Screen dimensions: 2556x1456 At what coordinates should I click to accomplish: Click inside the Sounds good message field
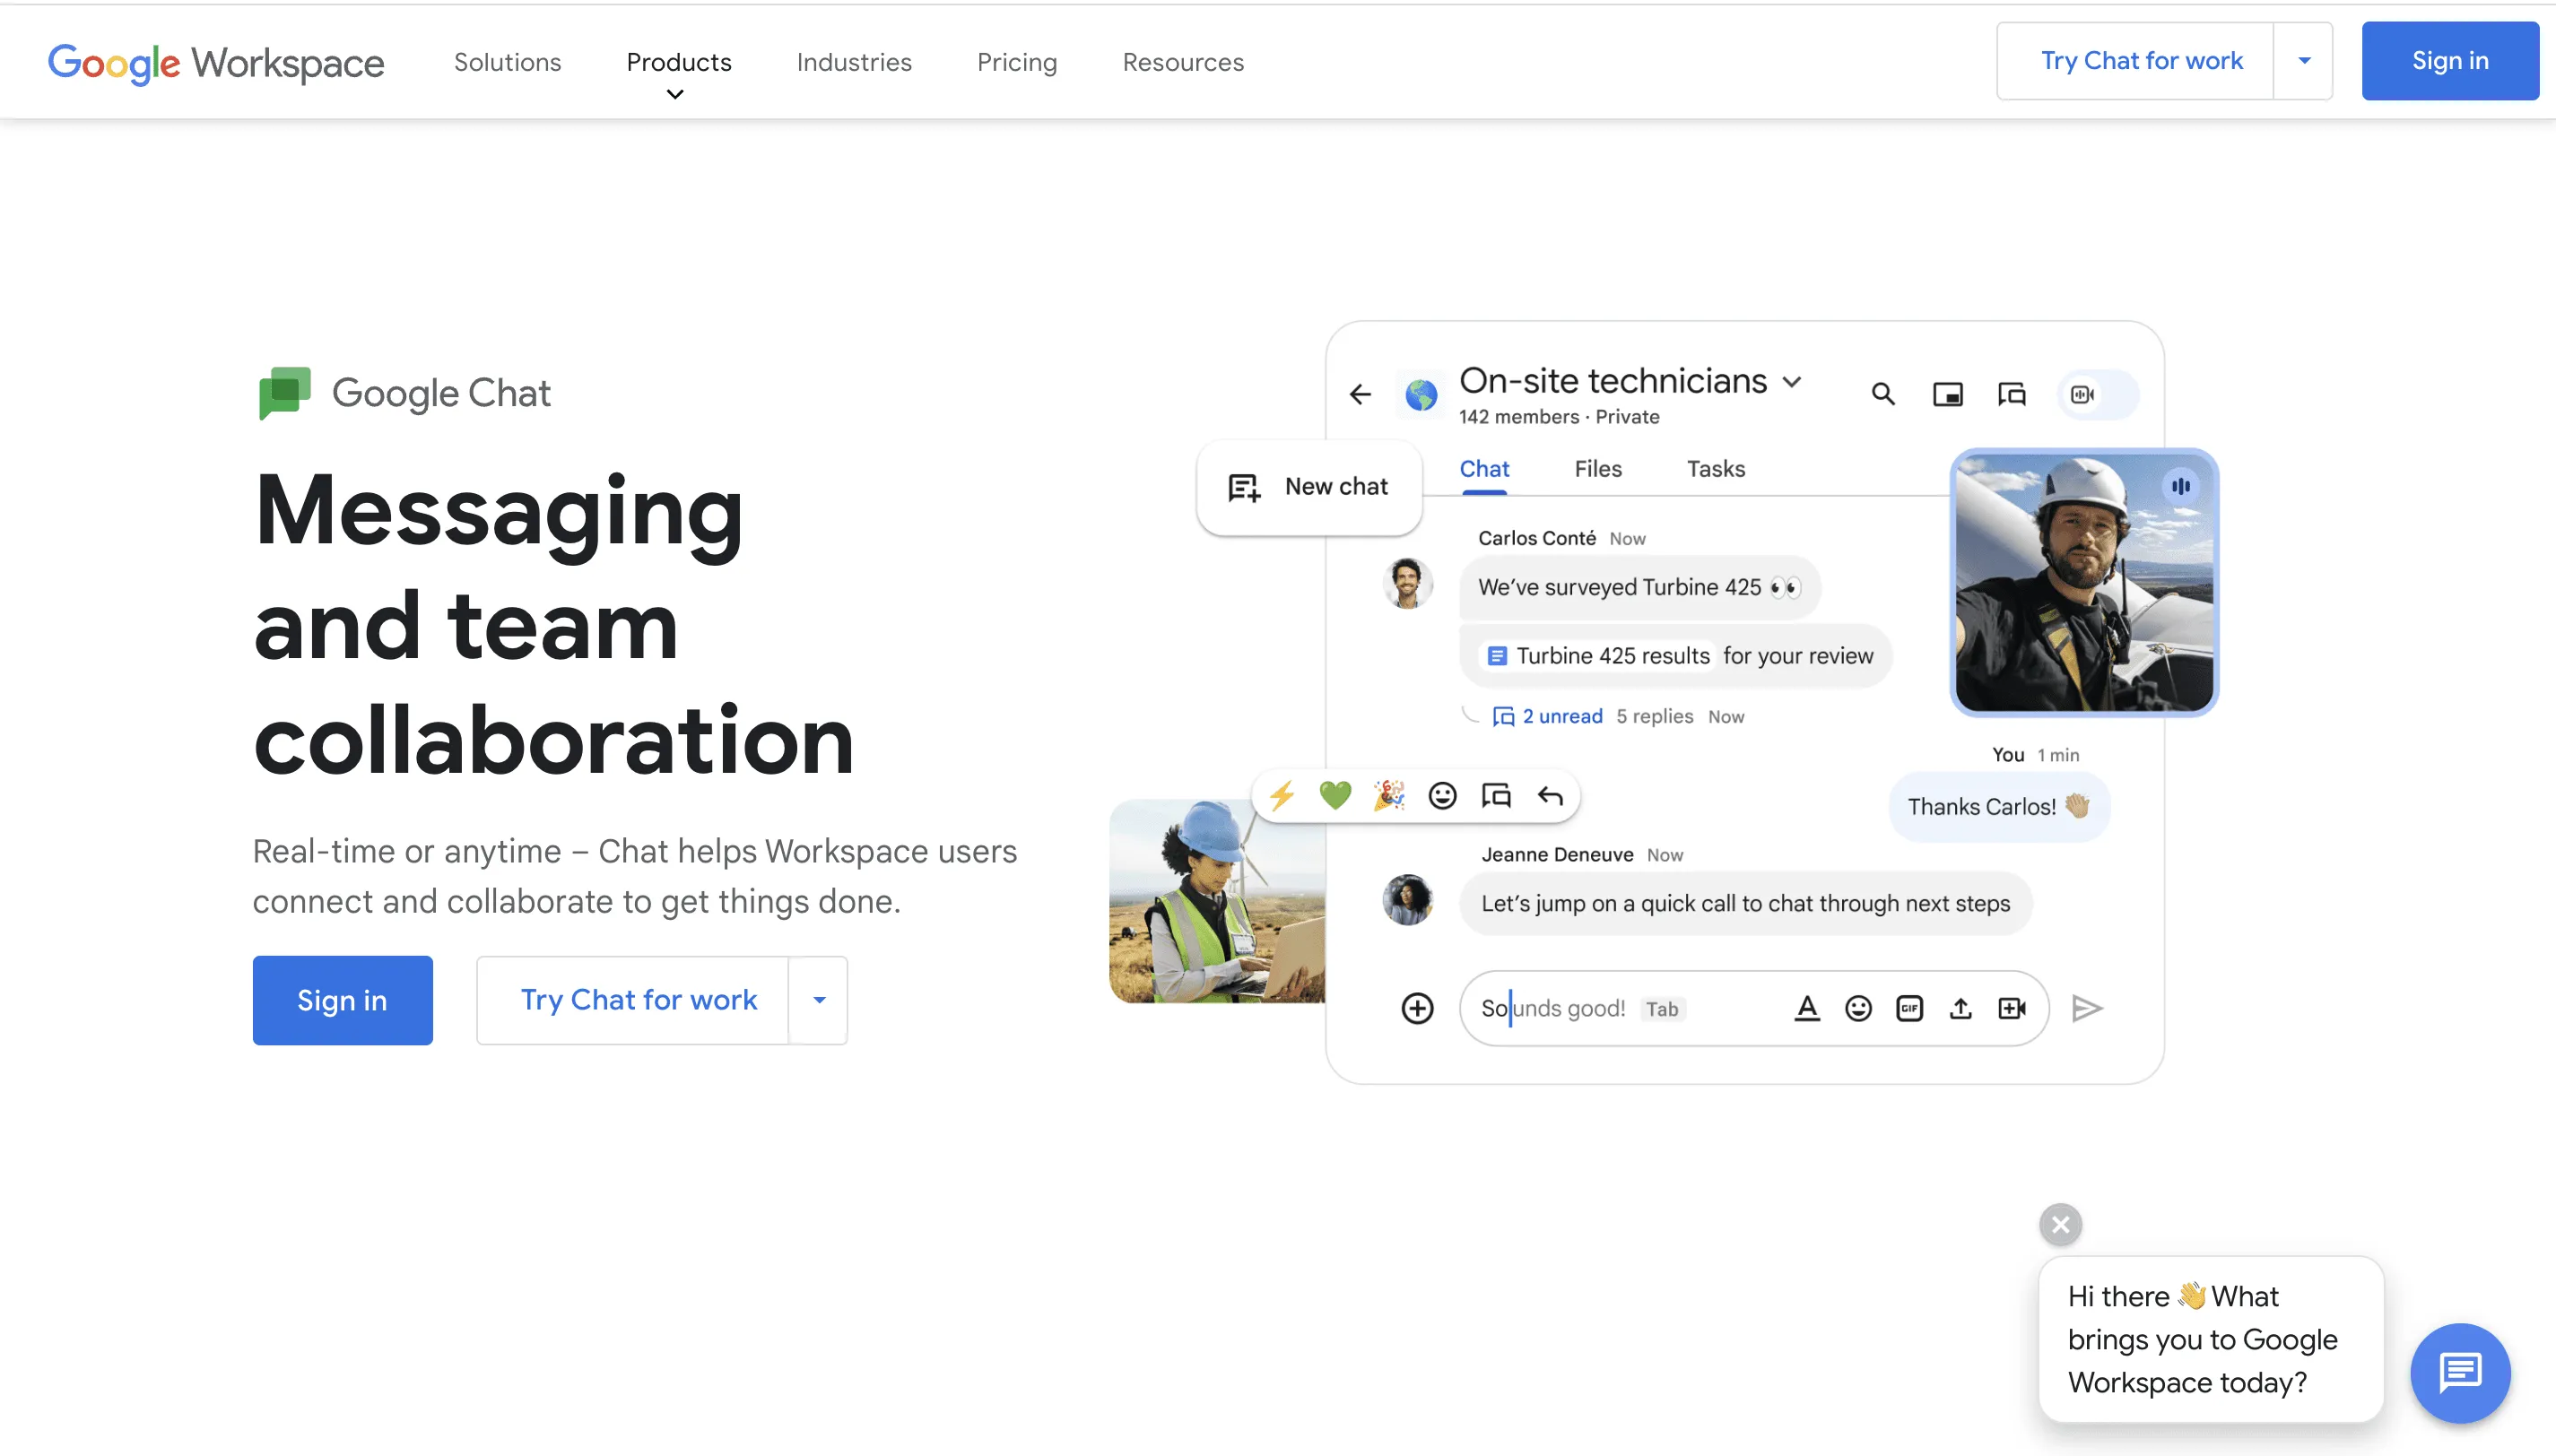coord(1600,1008)
